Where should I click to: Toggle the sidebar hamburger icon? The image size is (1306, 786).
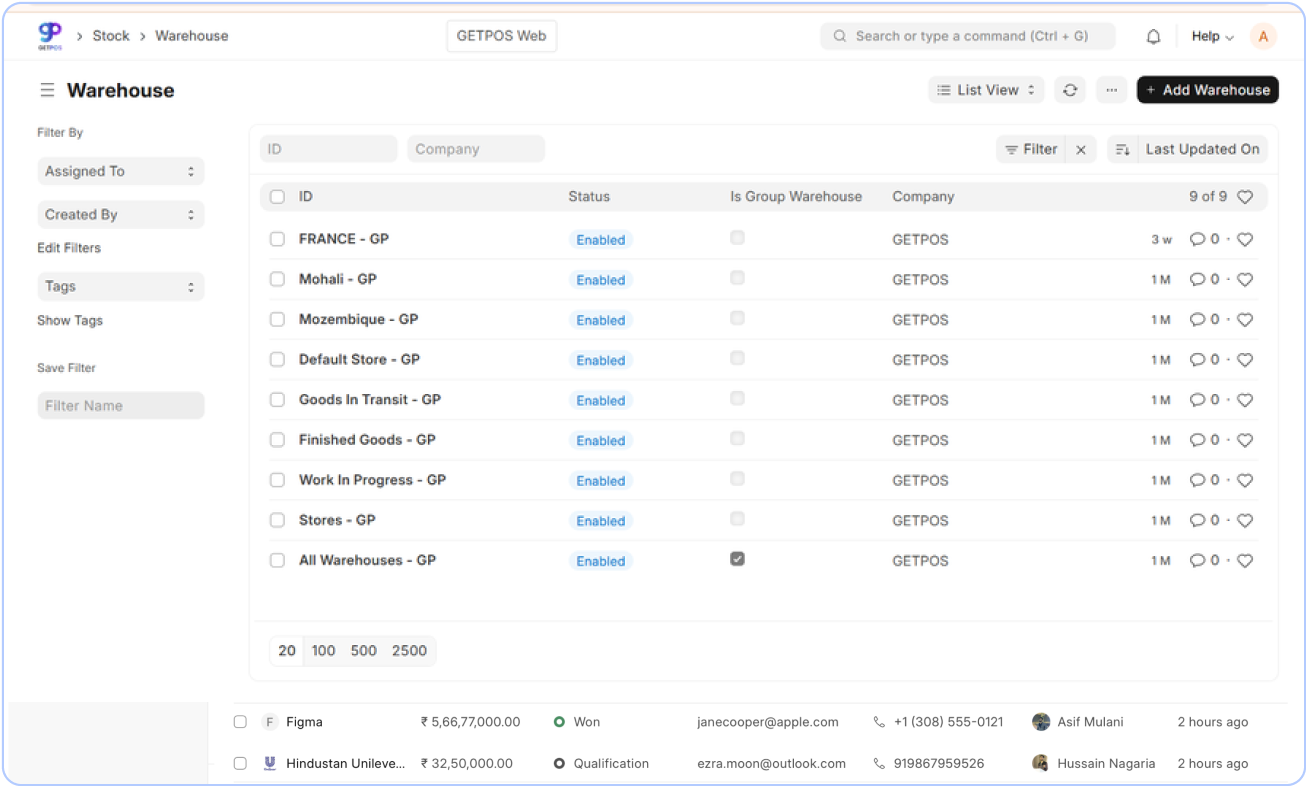click(47, 90)
